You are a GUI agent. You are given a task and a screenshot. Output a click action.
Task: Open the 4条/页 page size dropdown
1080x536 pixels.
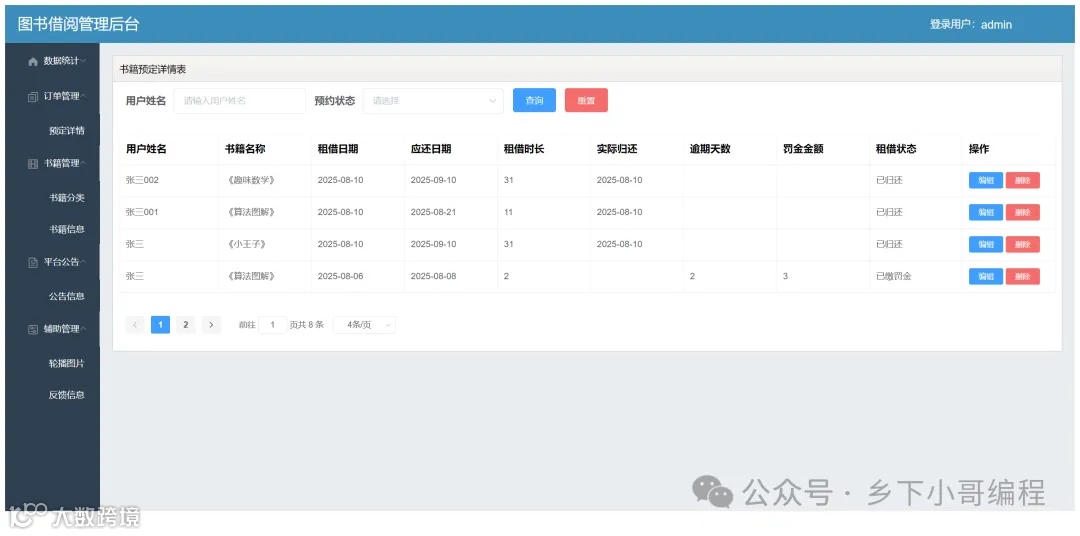(364, 324)
